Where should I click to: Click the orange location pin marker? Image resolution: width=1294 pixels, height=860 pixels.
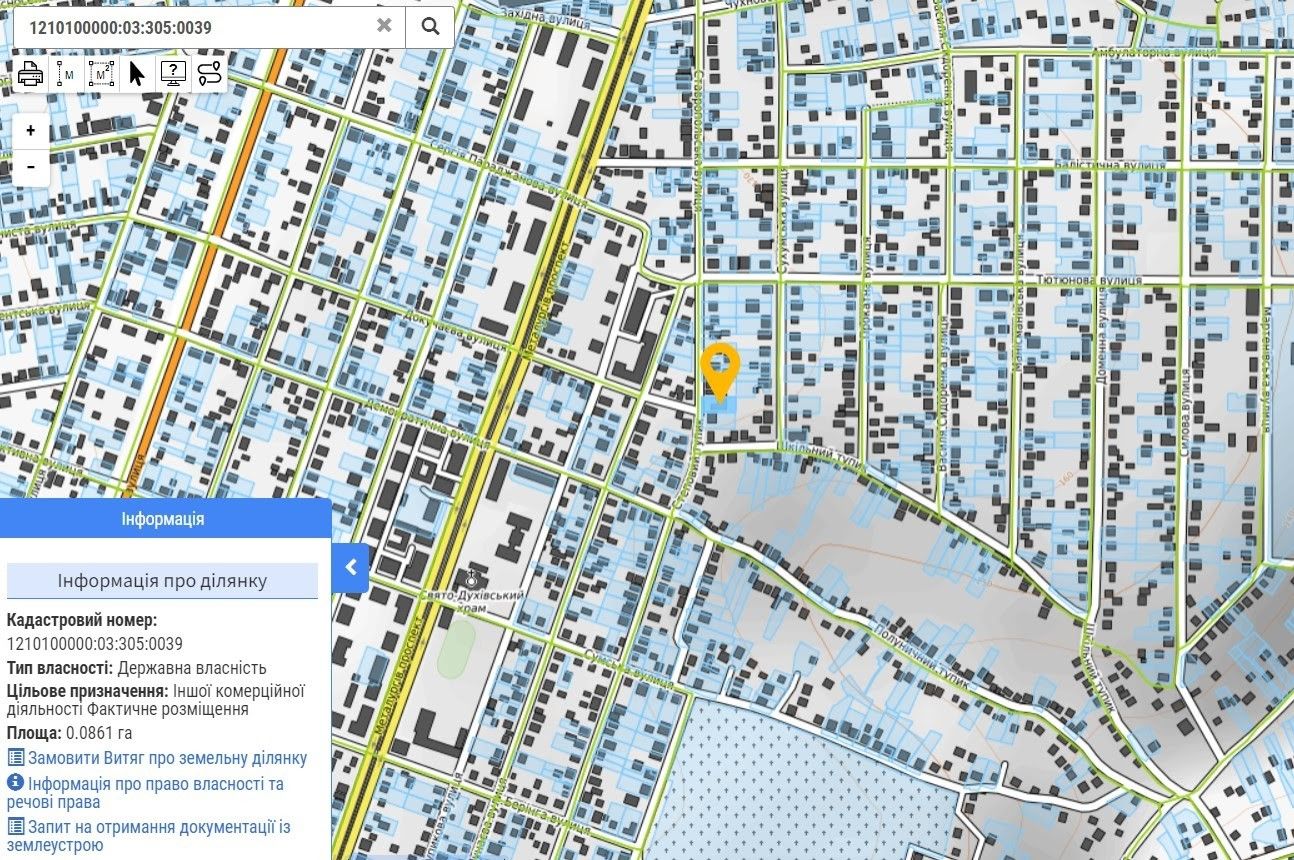[719, 368]
